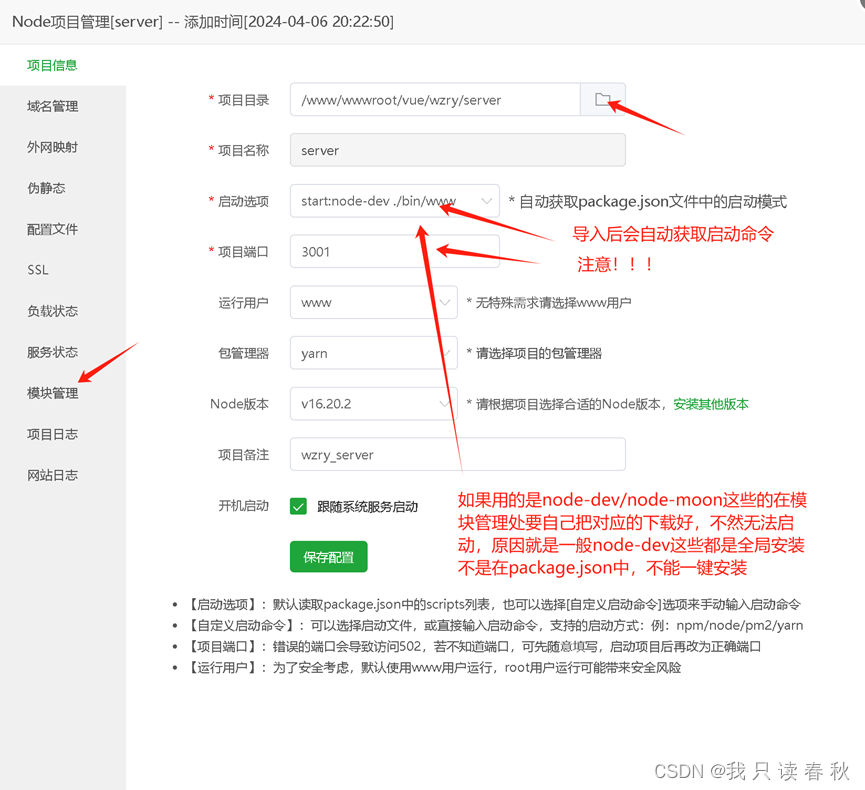Open the 运行用户 user dropdown
Viewport: 865px width, 790px height.
point(444,302)
